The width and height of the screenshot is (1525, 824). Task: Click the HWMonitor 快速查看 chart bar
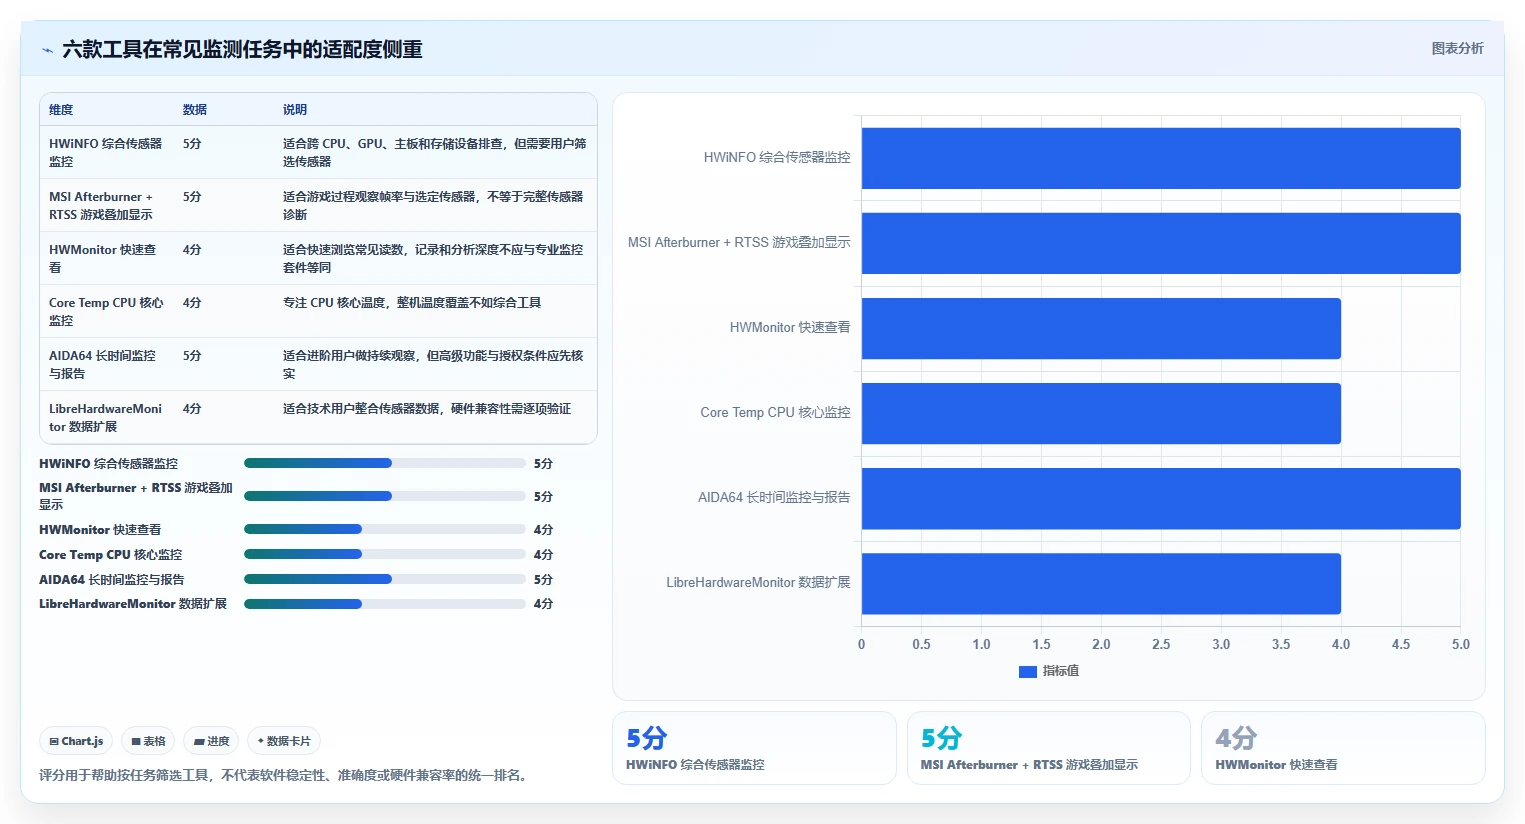pyautogui.click(x=1101, y=328)
